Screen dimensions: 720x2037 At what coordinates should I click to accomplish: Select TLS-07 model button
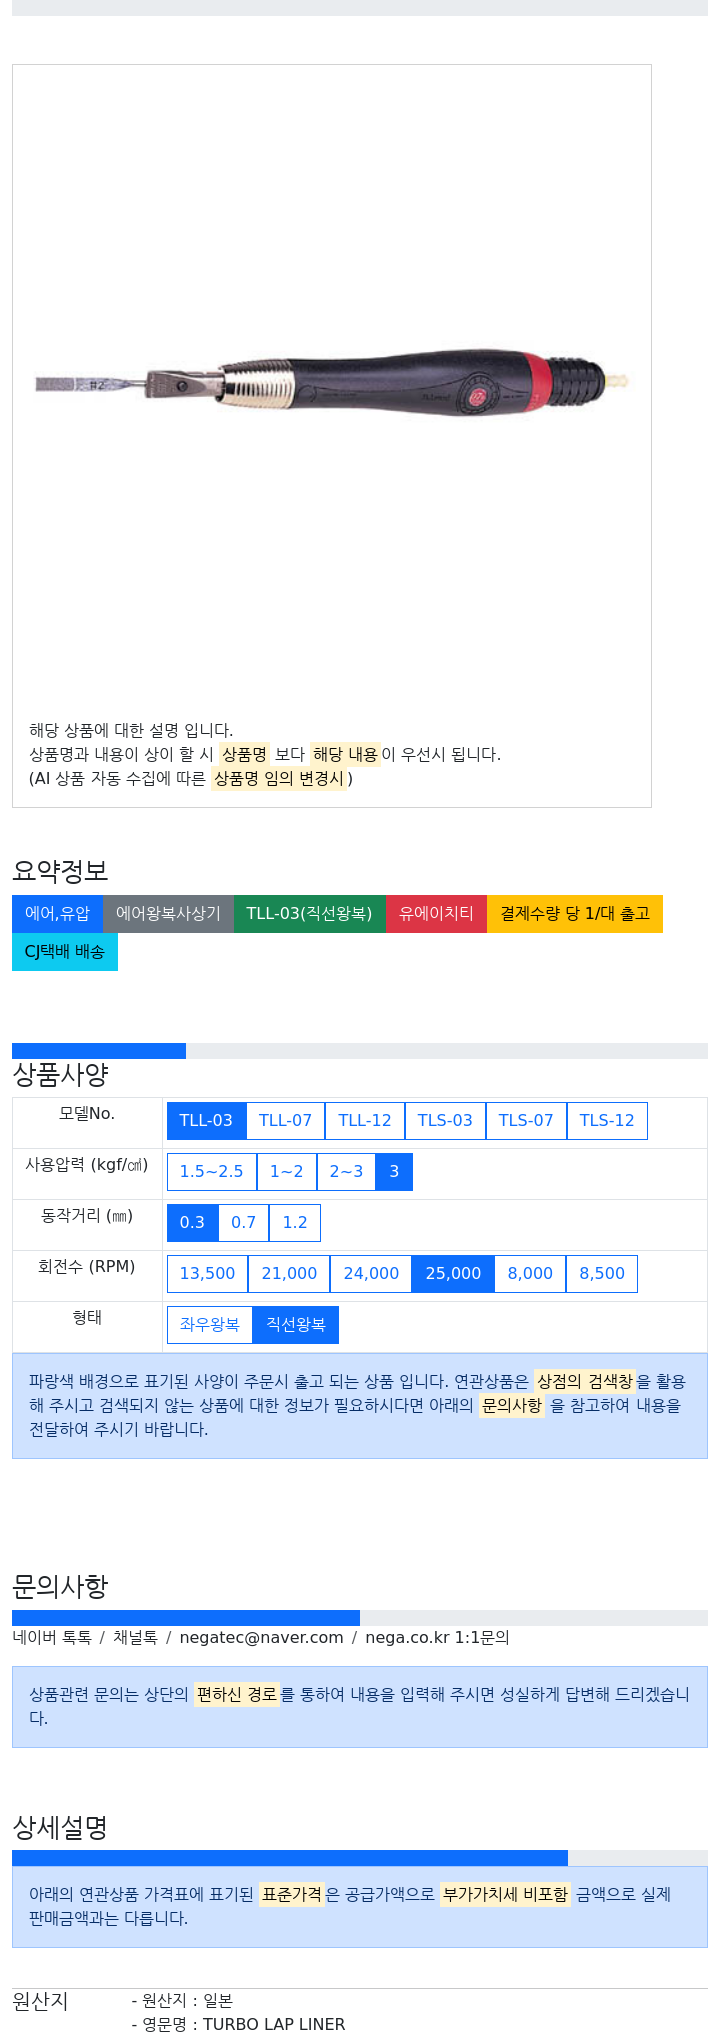(x=526, y=1120)
